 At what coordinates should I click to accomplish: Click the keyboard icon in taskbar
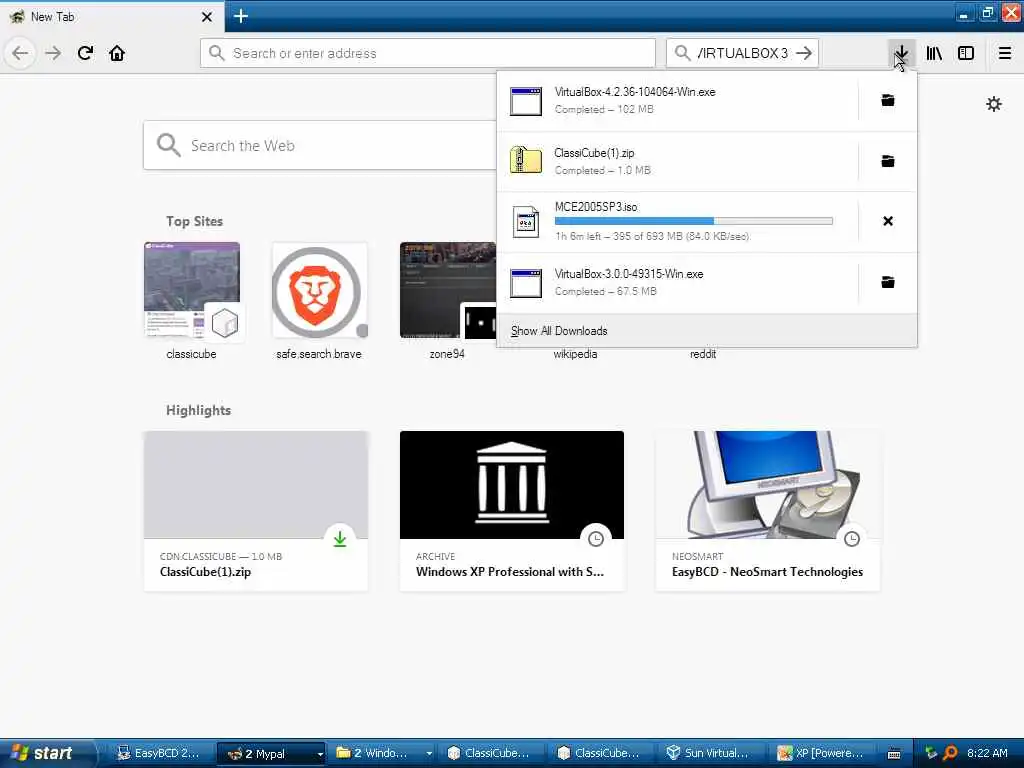(894, 754)
